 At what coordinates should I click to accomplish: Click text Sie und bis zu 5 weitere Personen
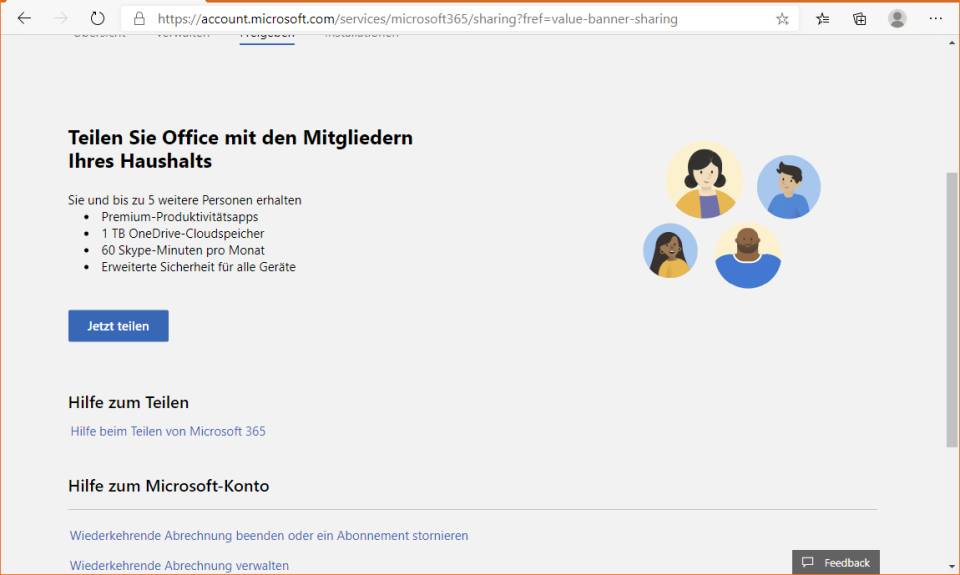[x=184, y=200]
